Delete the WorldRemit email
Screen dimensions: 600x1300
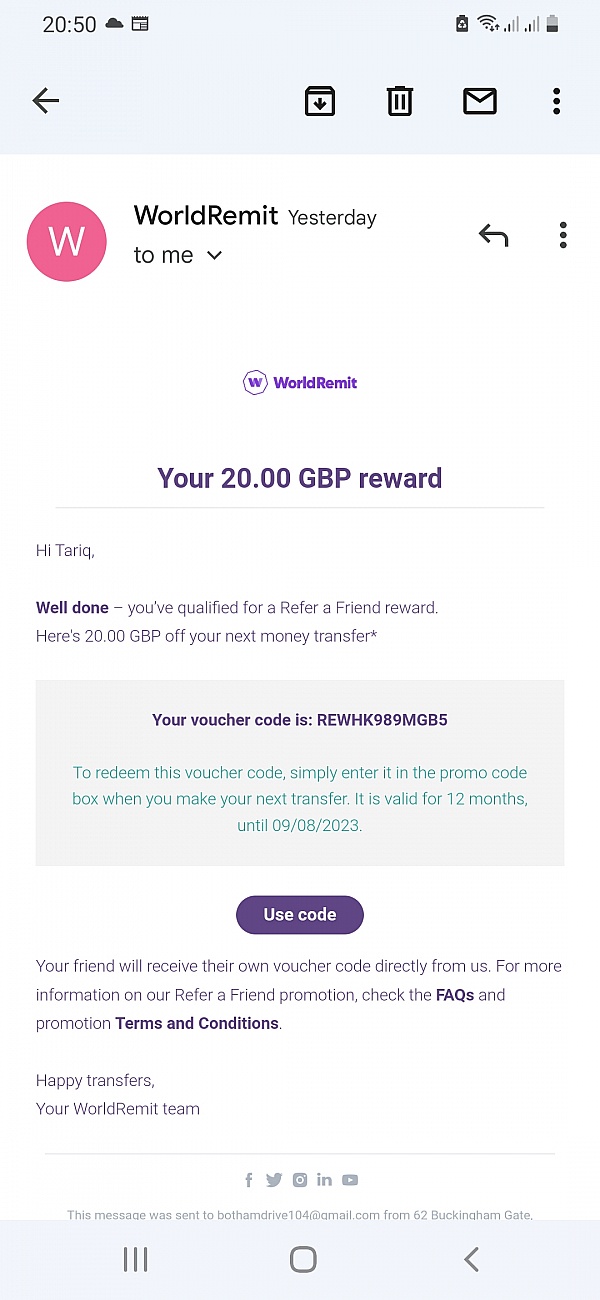(399, 100)
